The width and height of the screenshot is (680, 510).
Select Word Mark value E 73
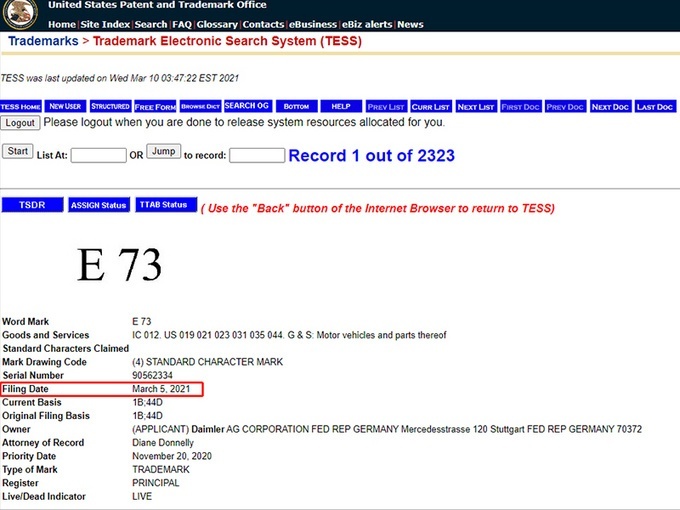tap(142, 321)
